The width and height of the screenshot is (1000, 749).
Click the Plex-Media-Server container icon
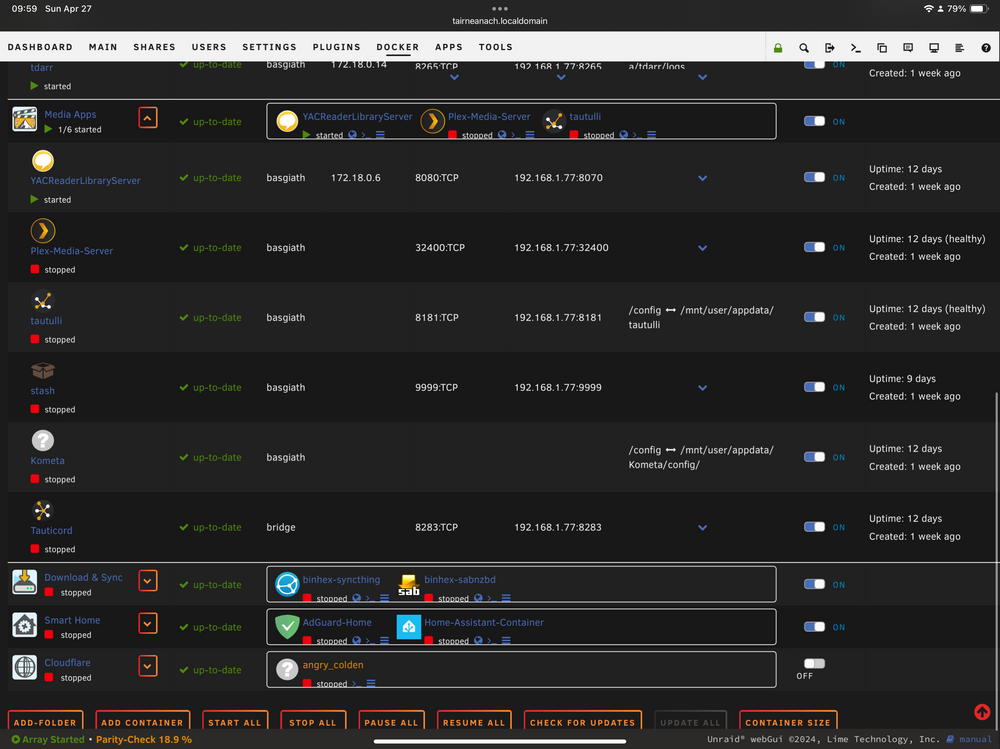43,230
